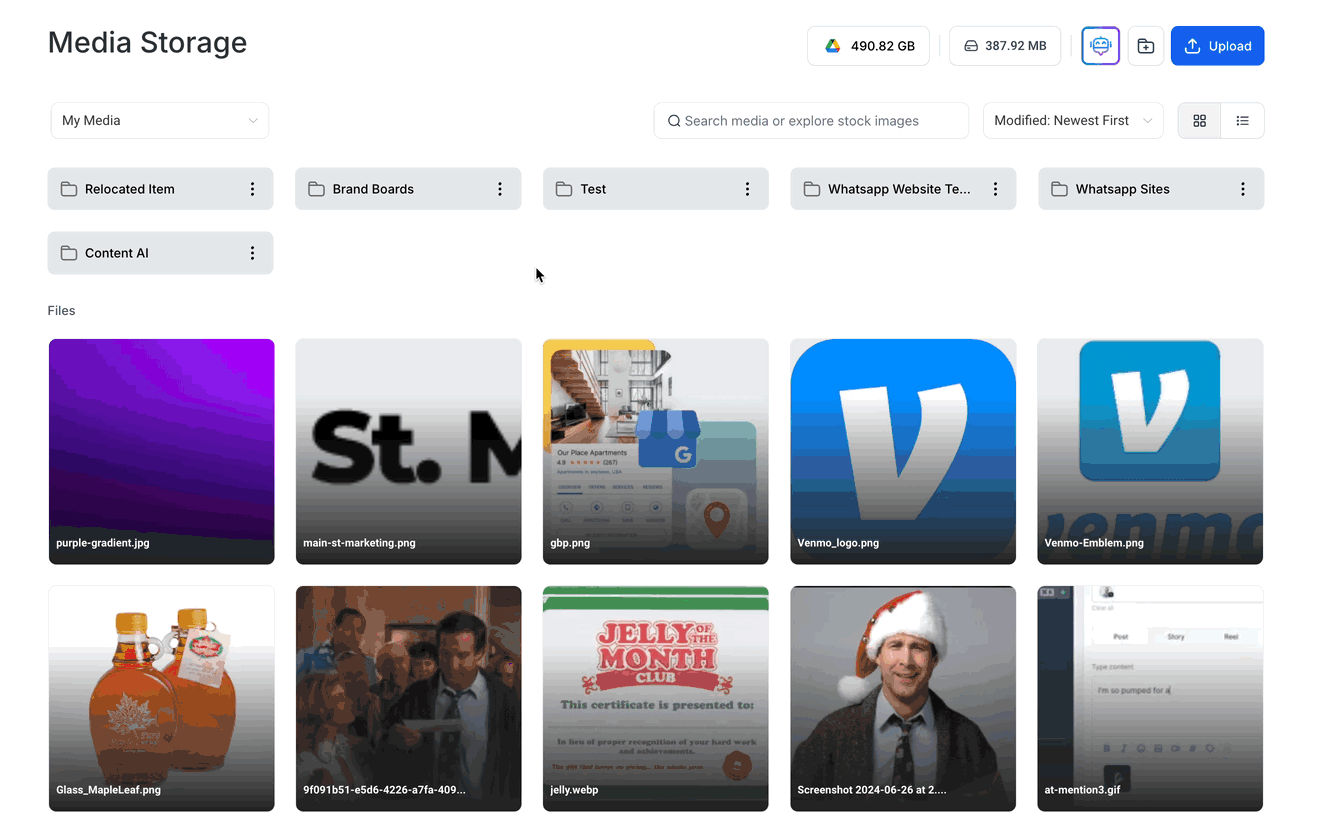Expand the My Media dropdown
Screen dimensions: 1334x824
click(x=160, y=120)
